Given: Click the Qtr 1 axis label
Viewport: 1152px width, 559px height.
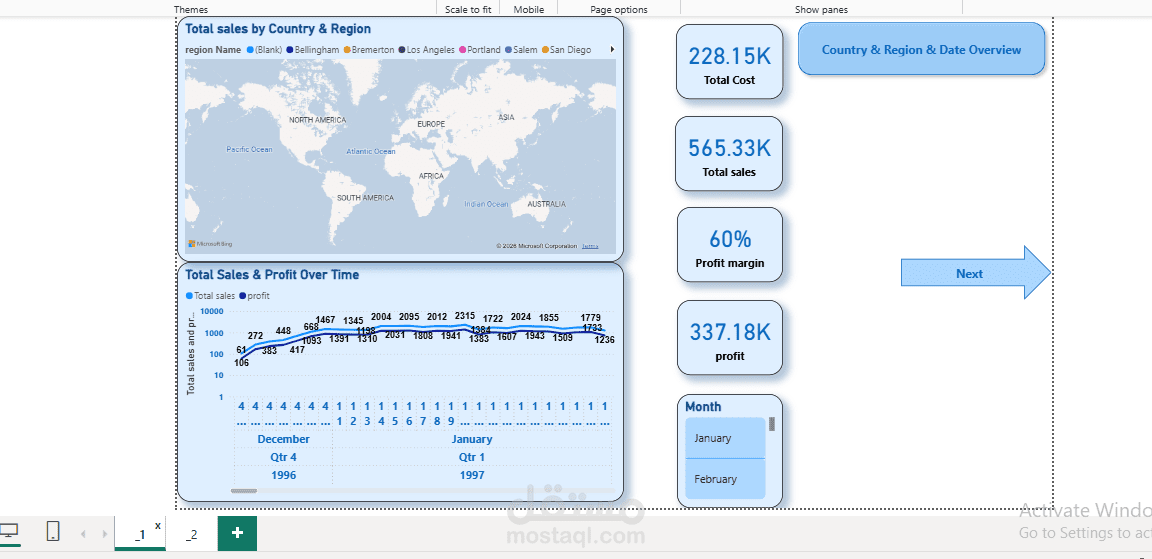Looking at the screenshot, I should click(x=472, y=457).
